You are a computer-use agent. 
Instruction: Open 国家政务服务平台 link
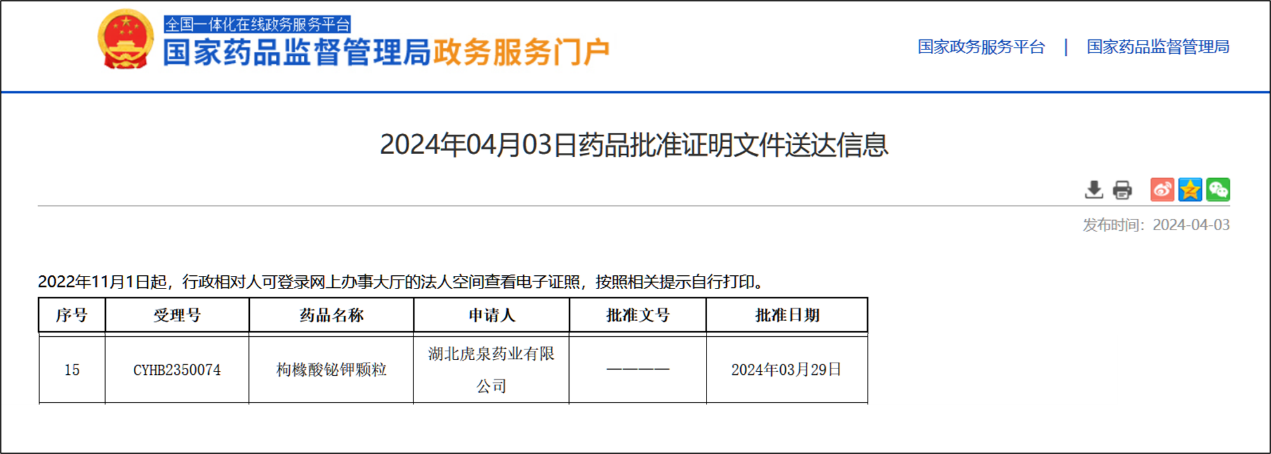[981, 47]
